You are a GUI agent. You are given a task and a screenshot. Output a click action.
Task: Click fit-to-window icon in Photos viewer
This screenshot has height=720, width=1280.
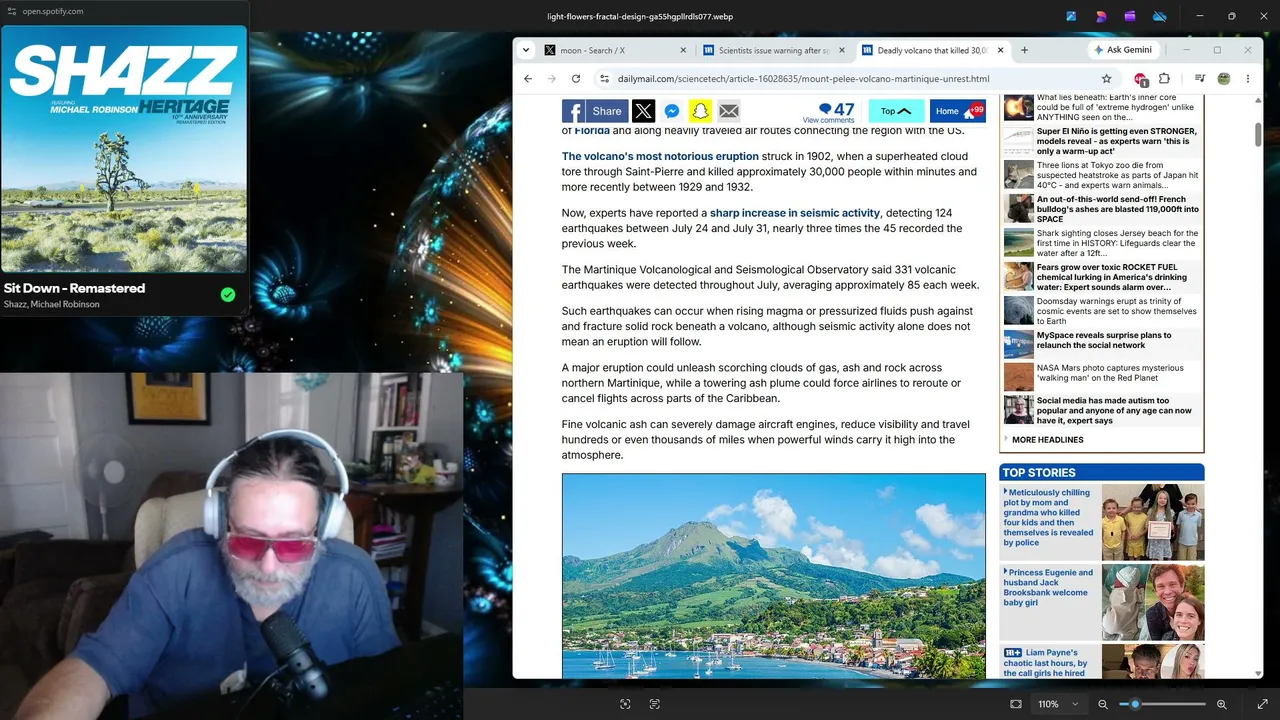(x=1016, y=704)
